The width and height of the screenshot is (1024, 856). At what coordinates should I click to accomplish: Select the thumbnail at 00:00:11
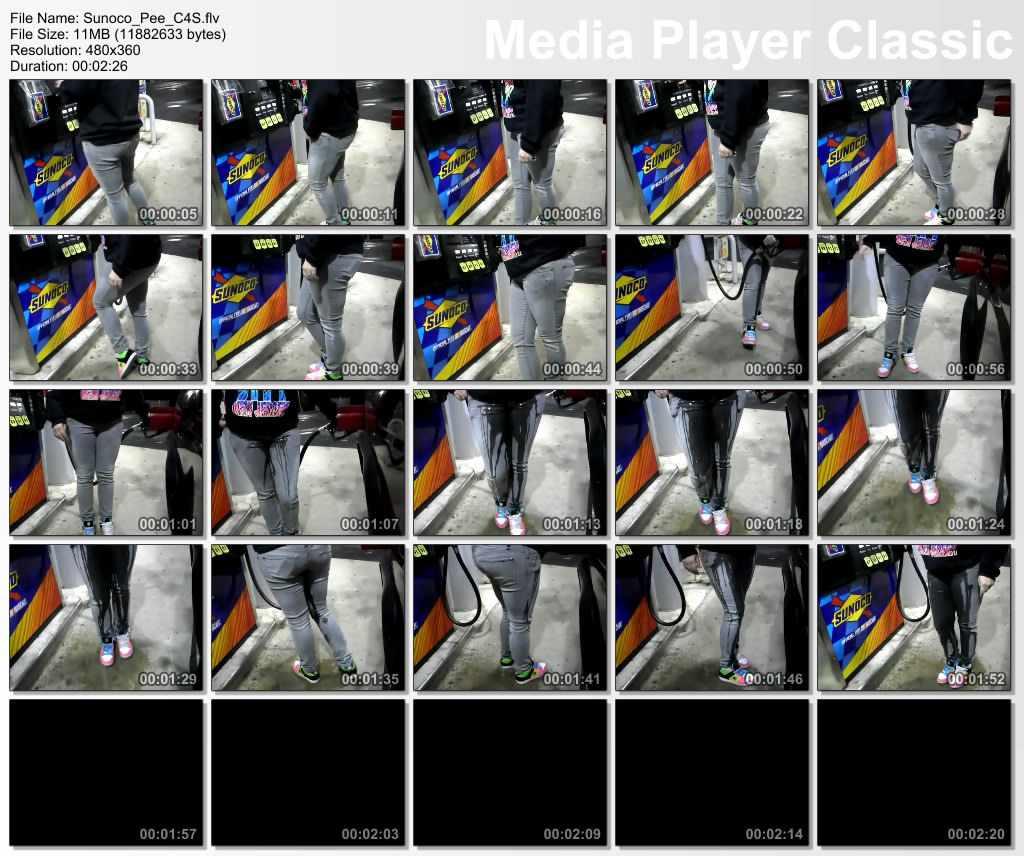pos(308,152)
